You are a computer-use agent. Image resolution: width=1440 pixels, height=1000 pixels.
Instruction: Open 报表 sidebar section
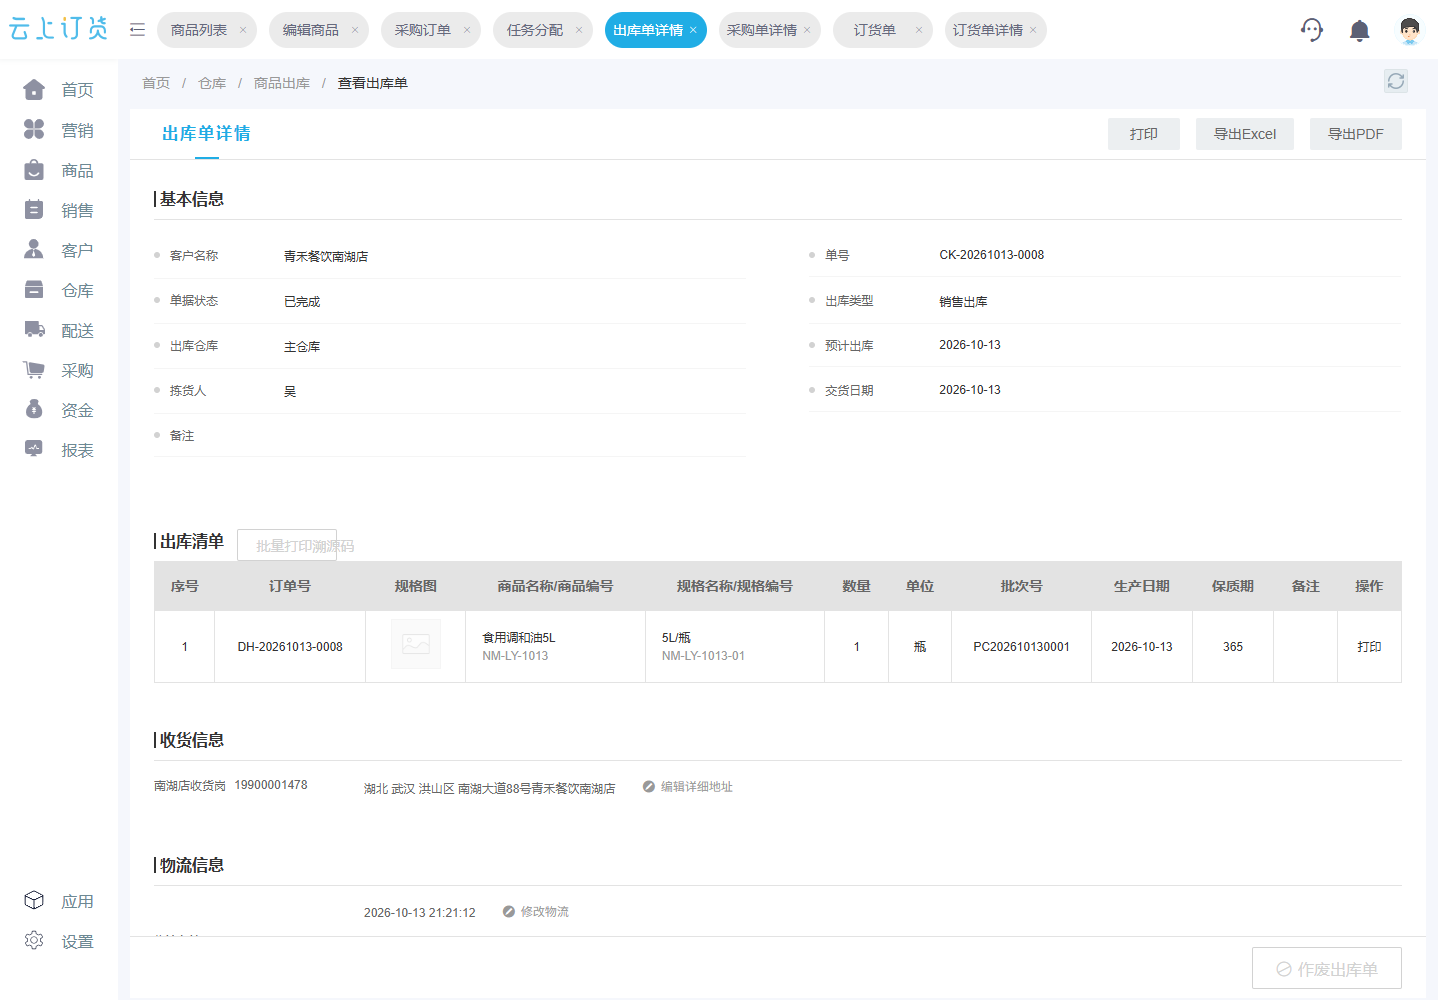[x=59, y=450]
